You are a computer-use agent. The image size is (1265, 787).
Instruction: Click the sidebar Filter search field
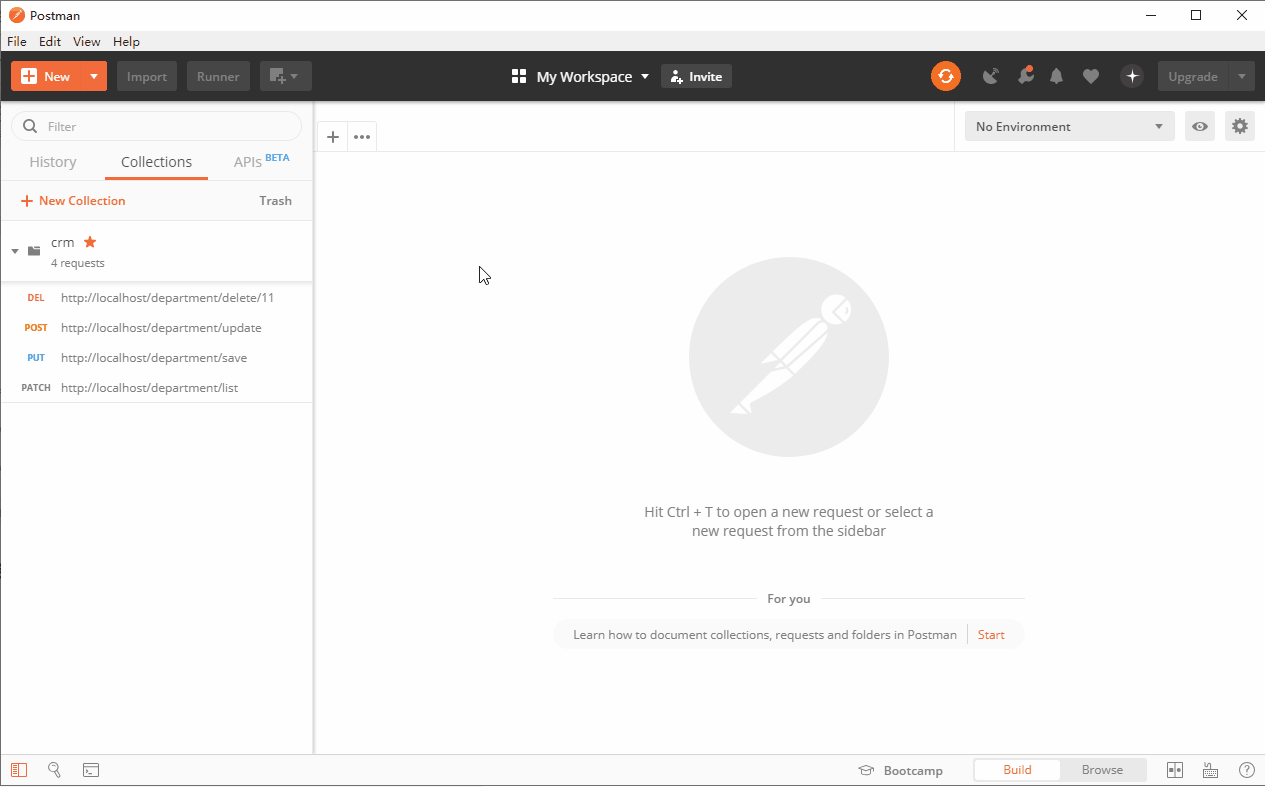(x=156, y=126)
